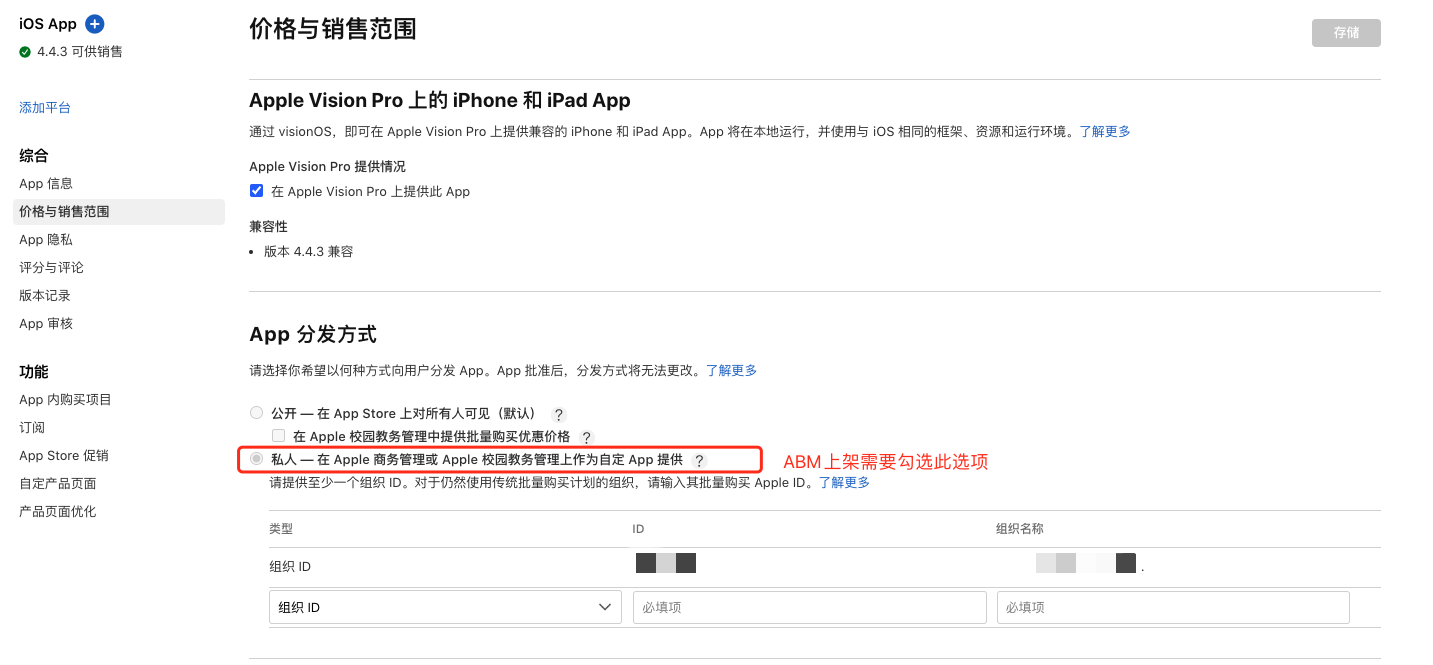
Task: Open 版本记录 in the sidebar
Action: [45, 296]
